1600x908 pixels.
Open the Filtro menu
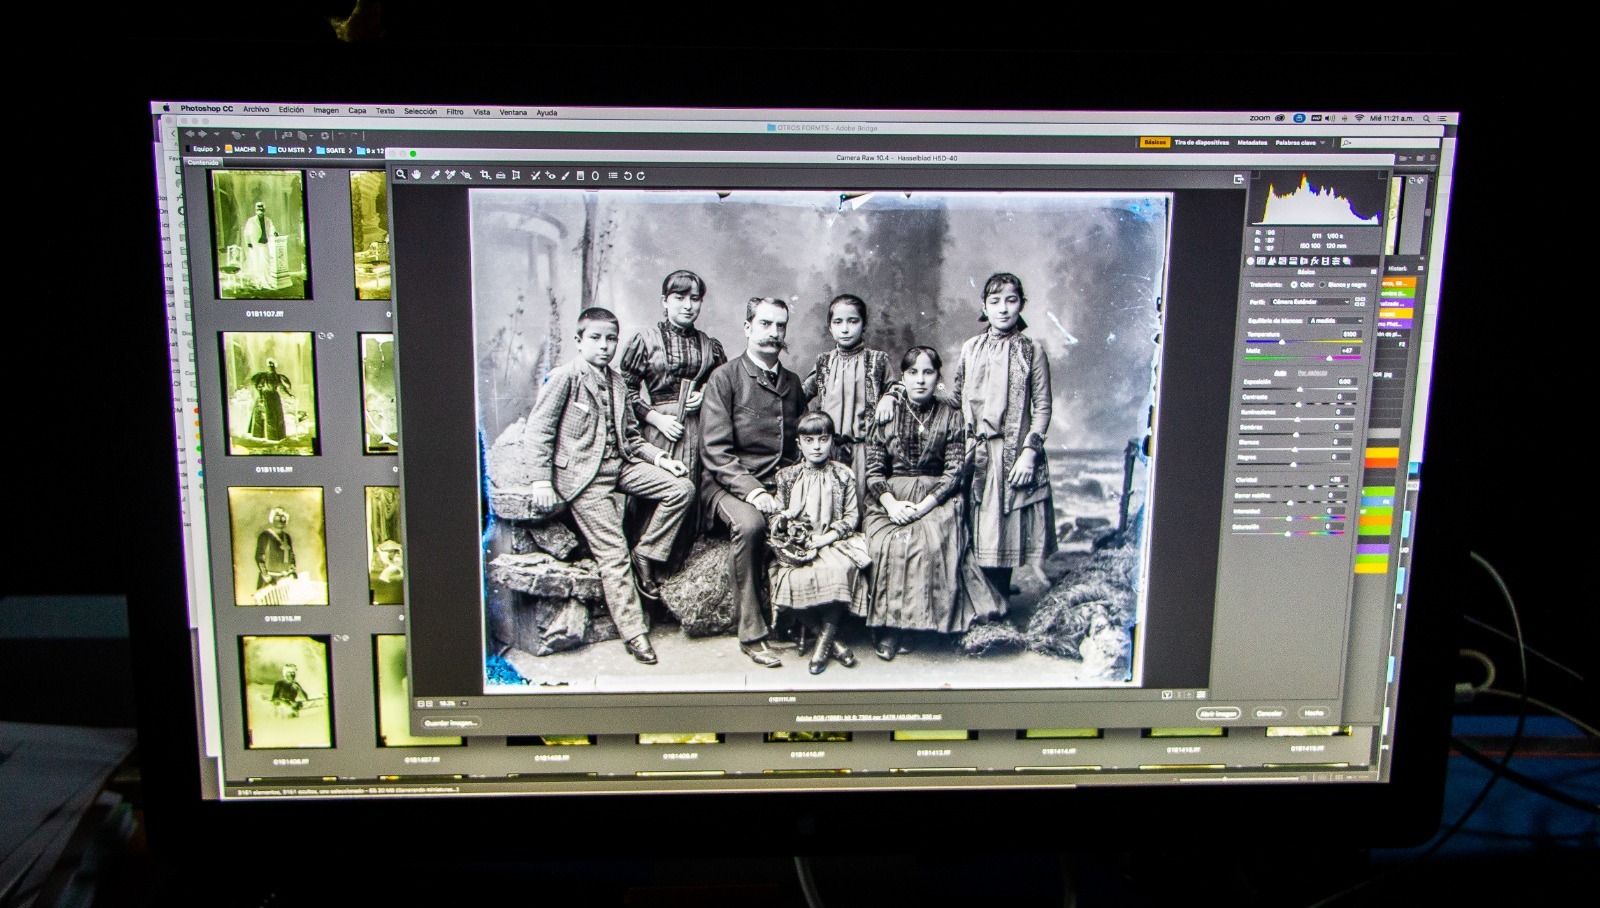click(x=455, y=111)
